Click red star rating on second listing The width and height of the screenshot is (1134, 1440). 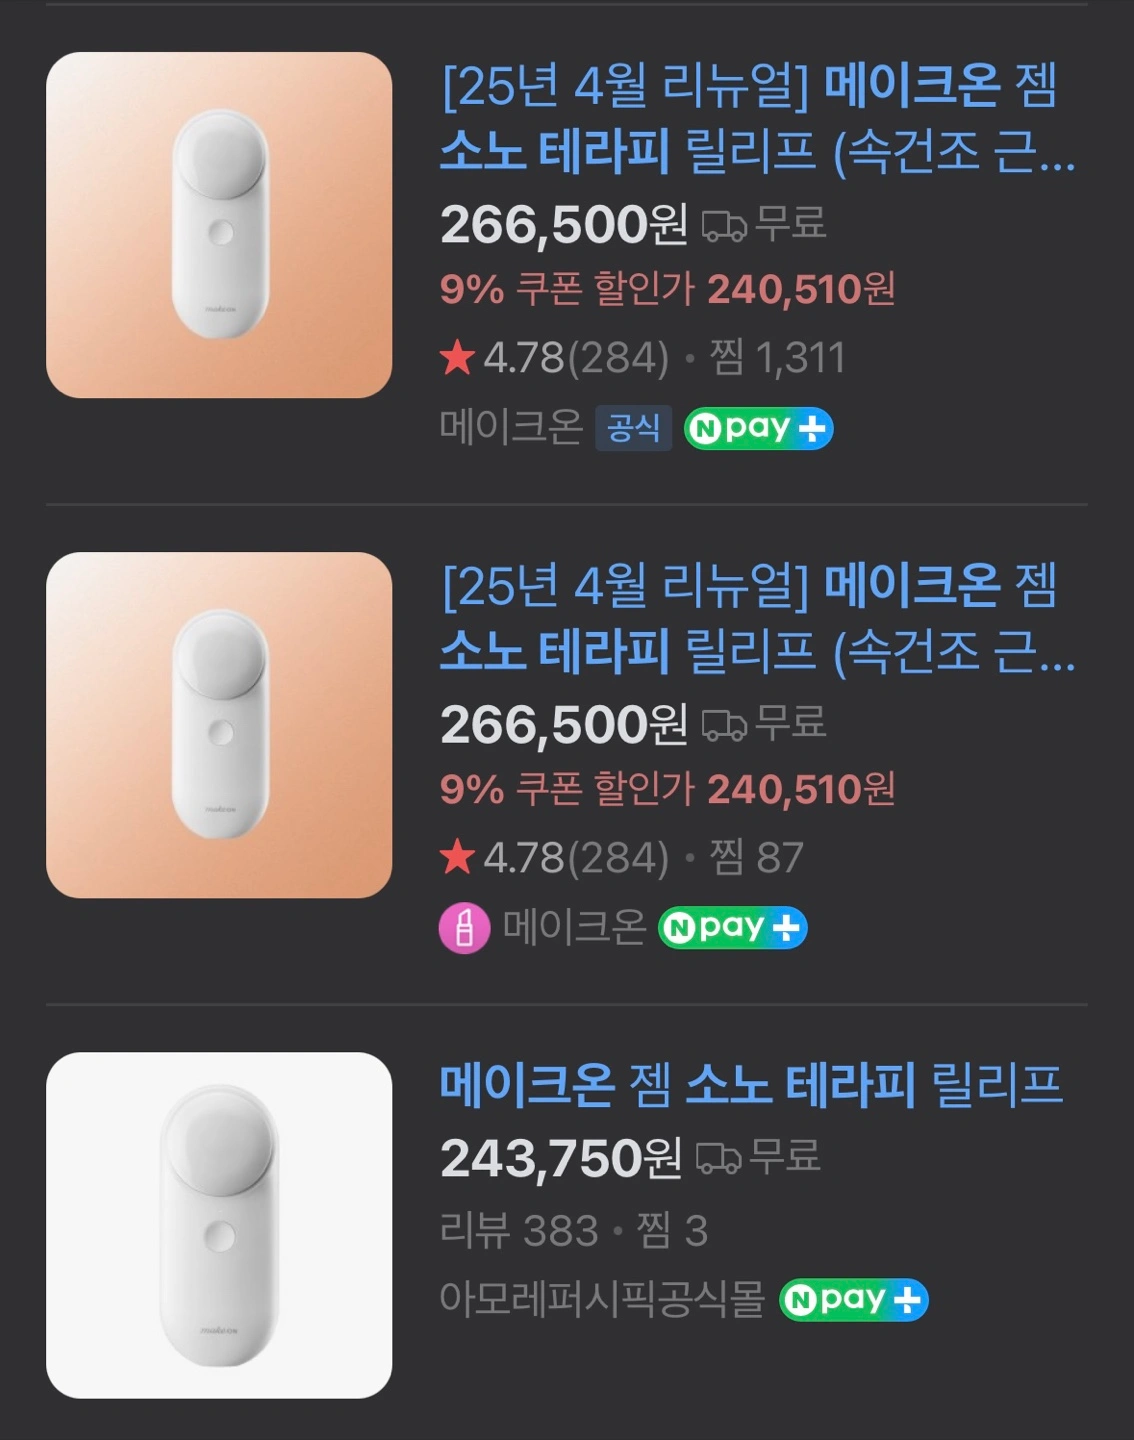pos(457,857)
